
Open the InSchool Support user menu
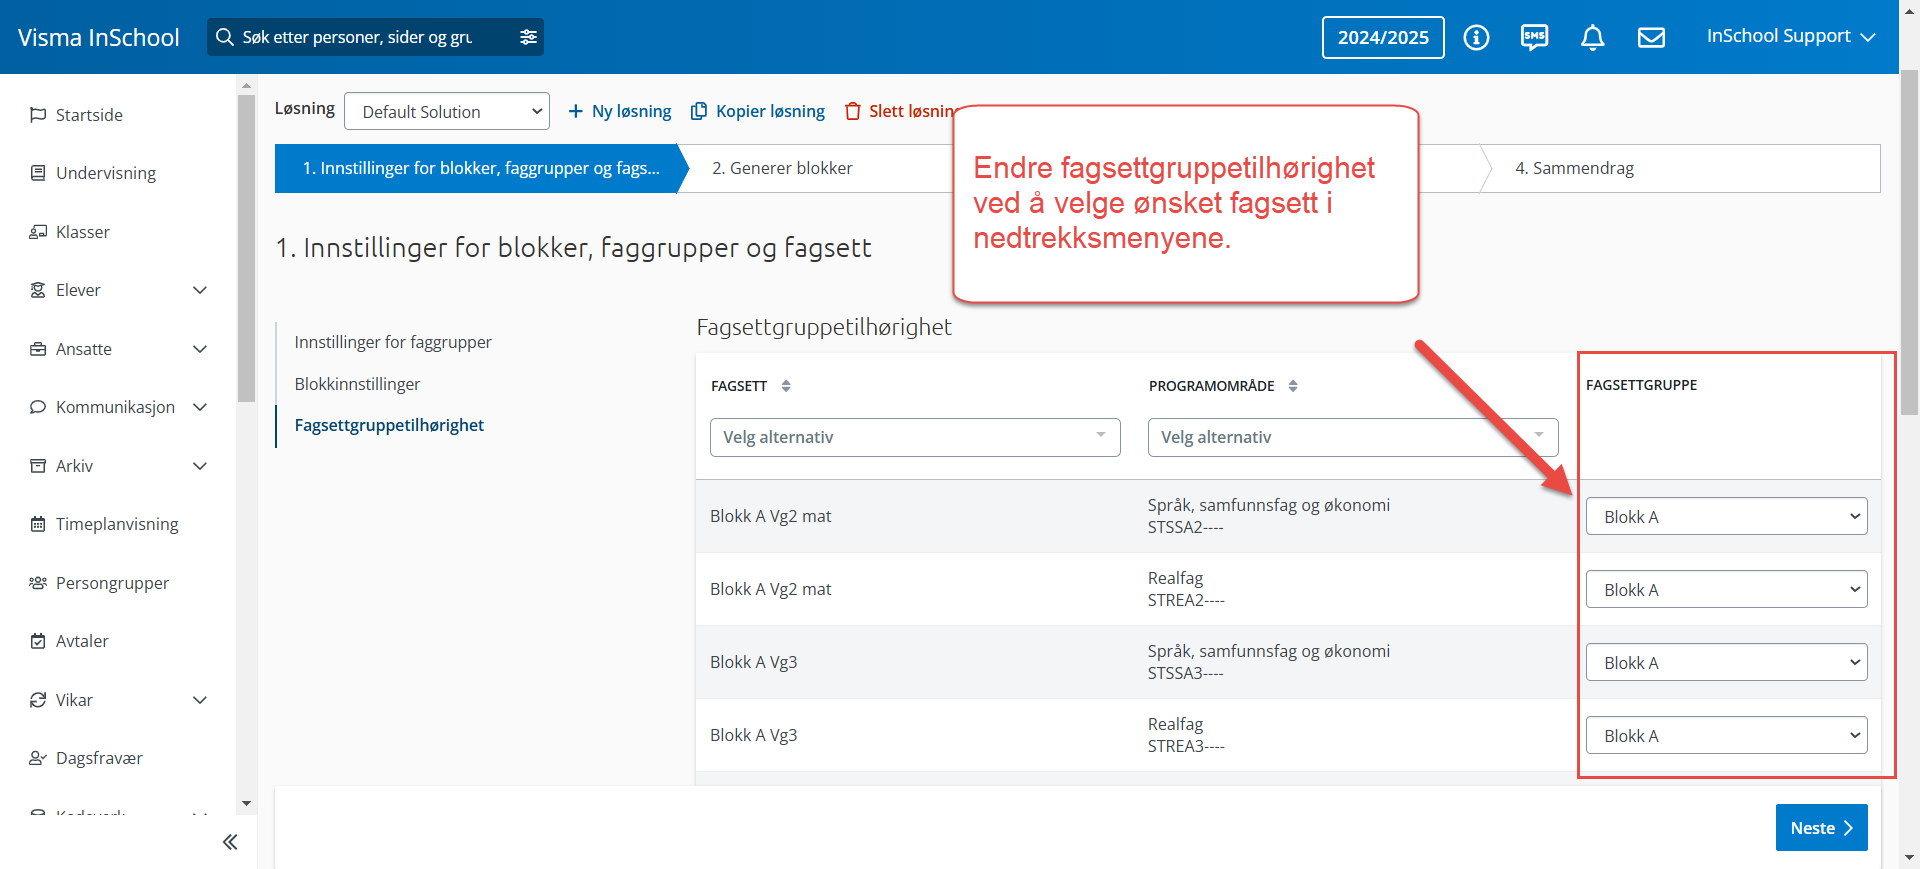(1790, 36)
